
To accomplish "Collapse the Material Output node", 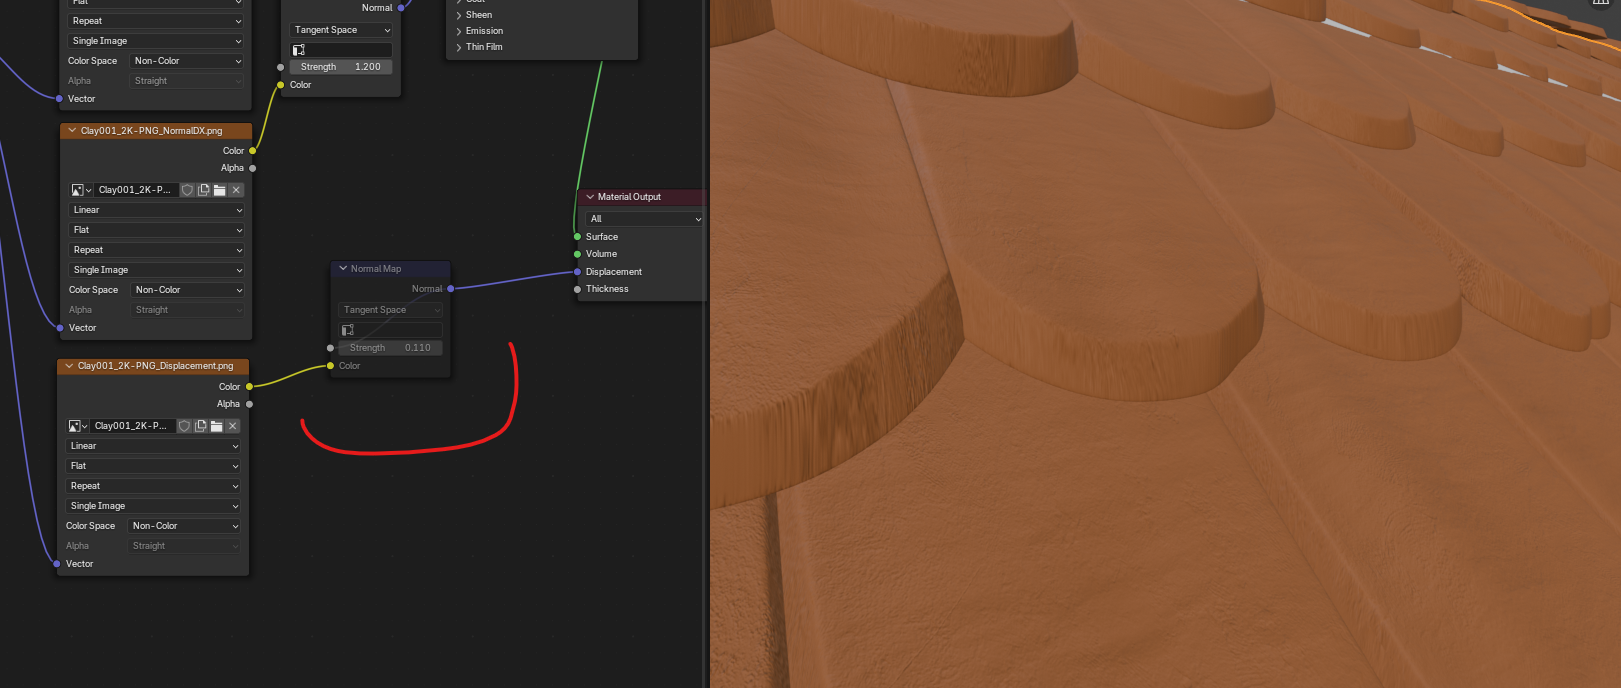I will tap(590, 197).
